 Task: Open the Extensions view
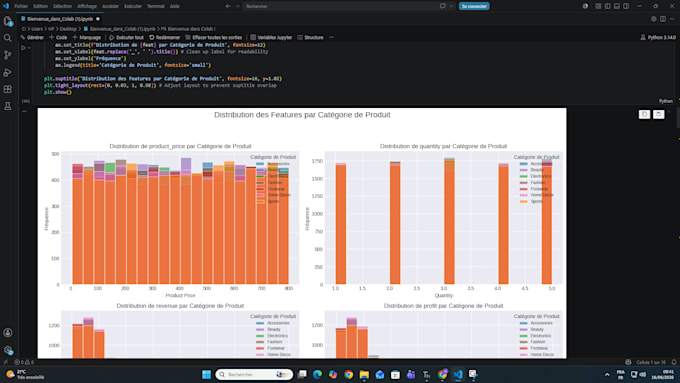(x=8, y=89)
